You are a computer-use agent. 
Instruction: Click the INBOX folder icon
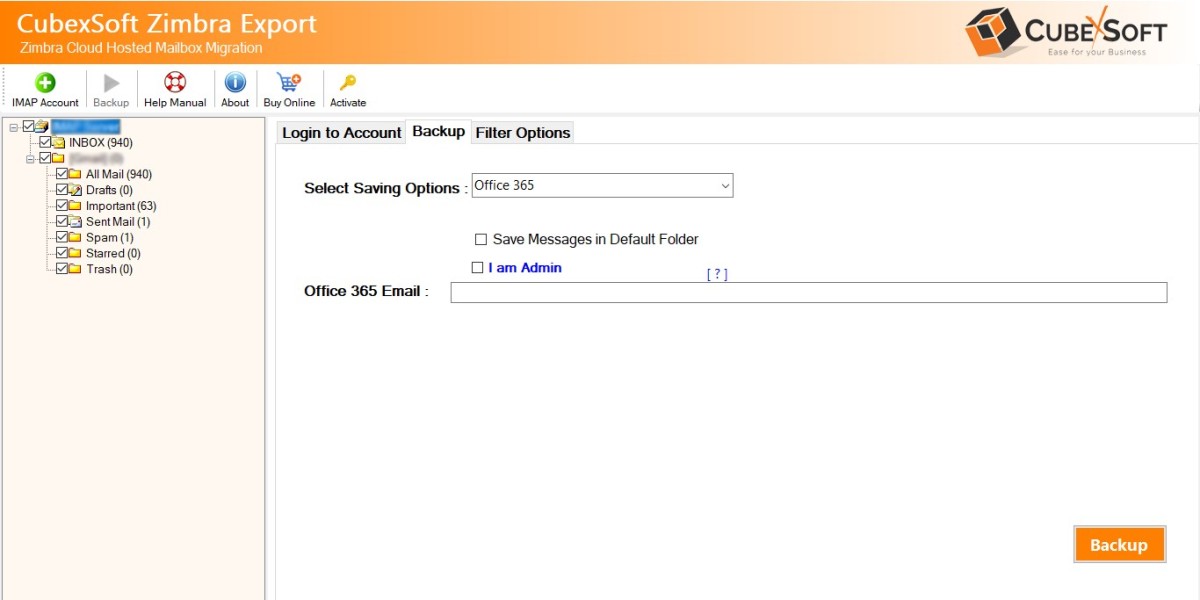click(59, 143)
